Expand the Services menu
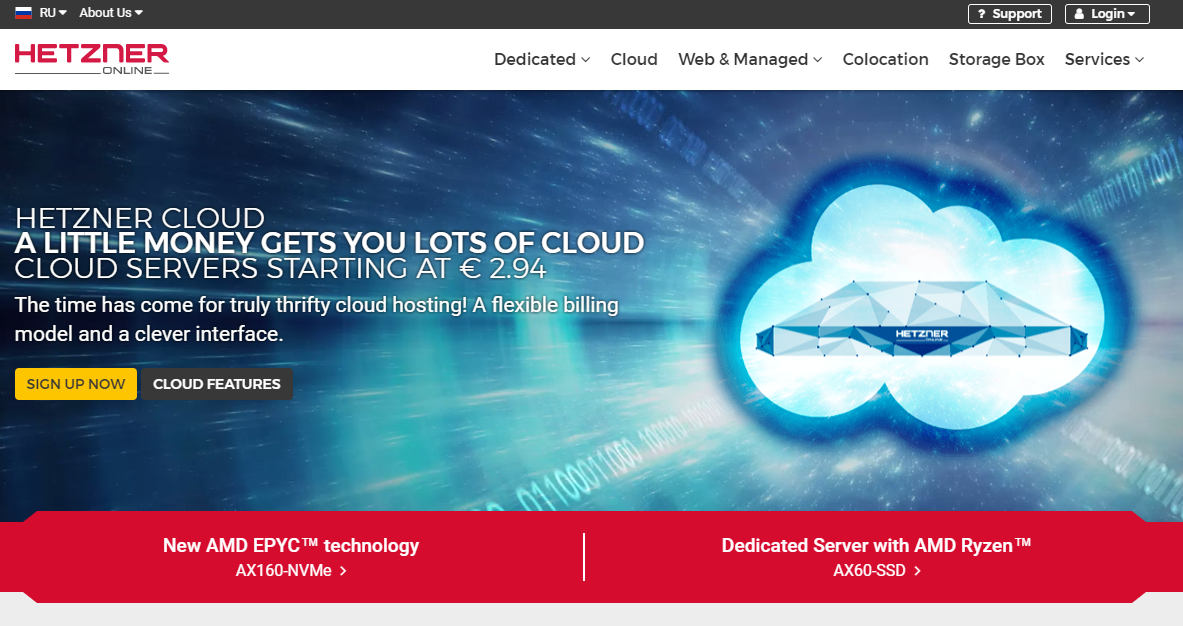 (1104, 60)
